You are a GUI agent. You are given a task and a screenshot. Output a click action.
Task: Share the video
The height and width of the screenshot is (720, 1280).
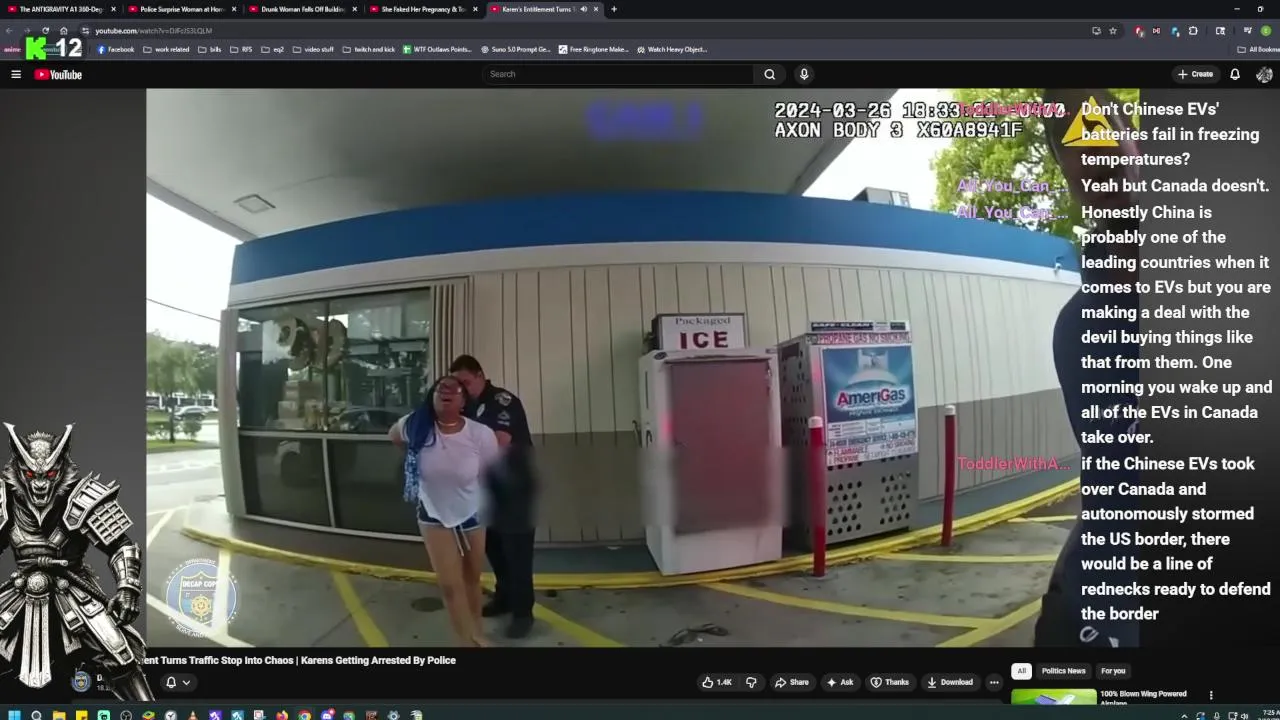coord(791,682)
